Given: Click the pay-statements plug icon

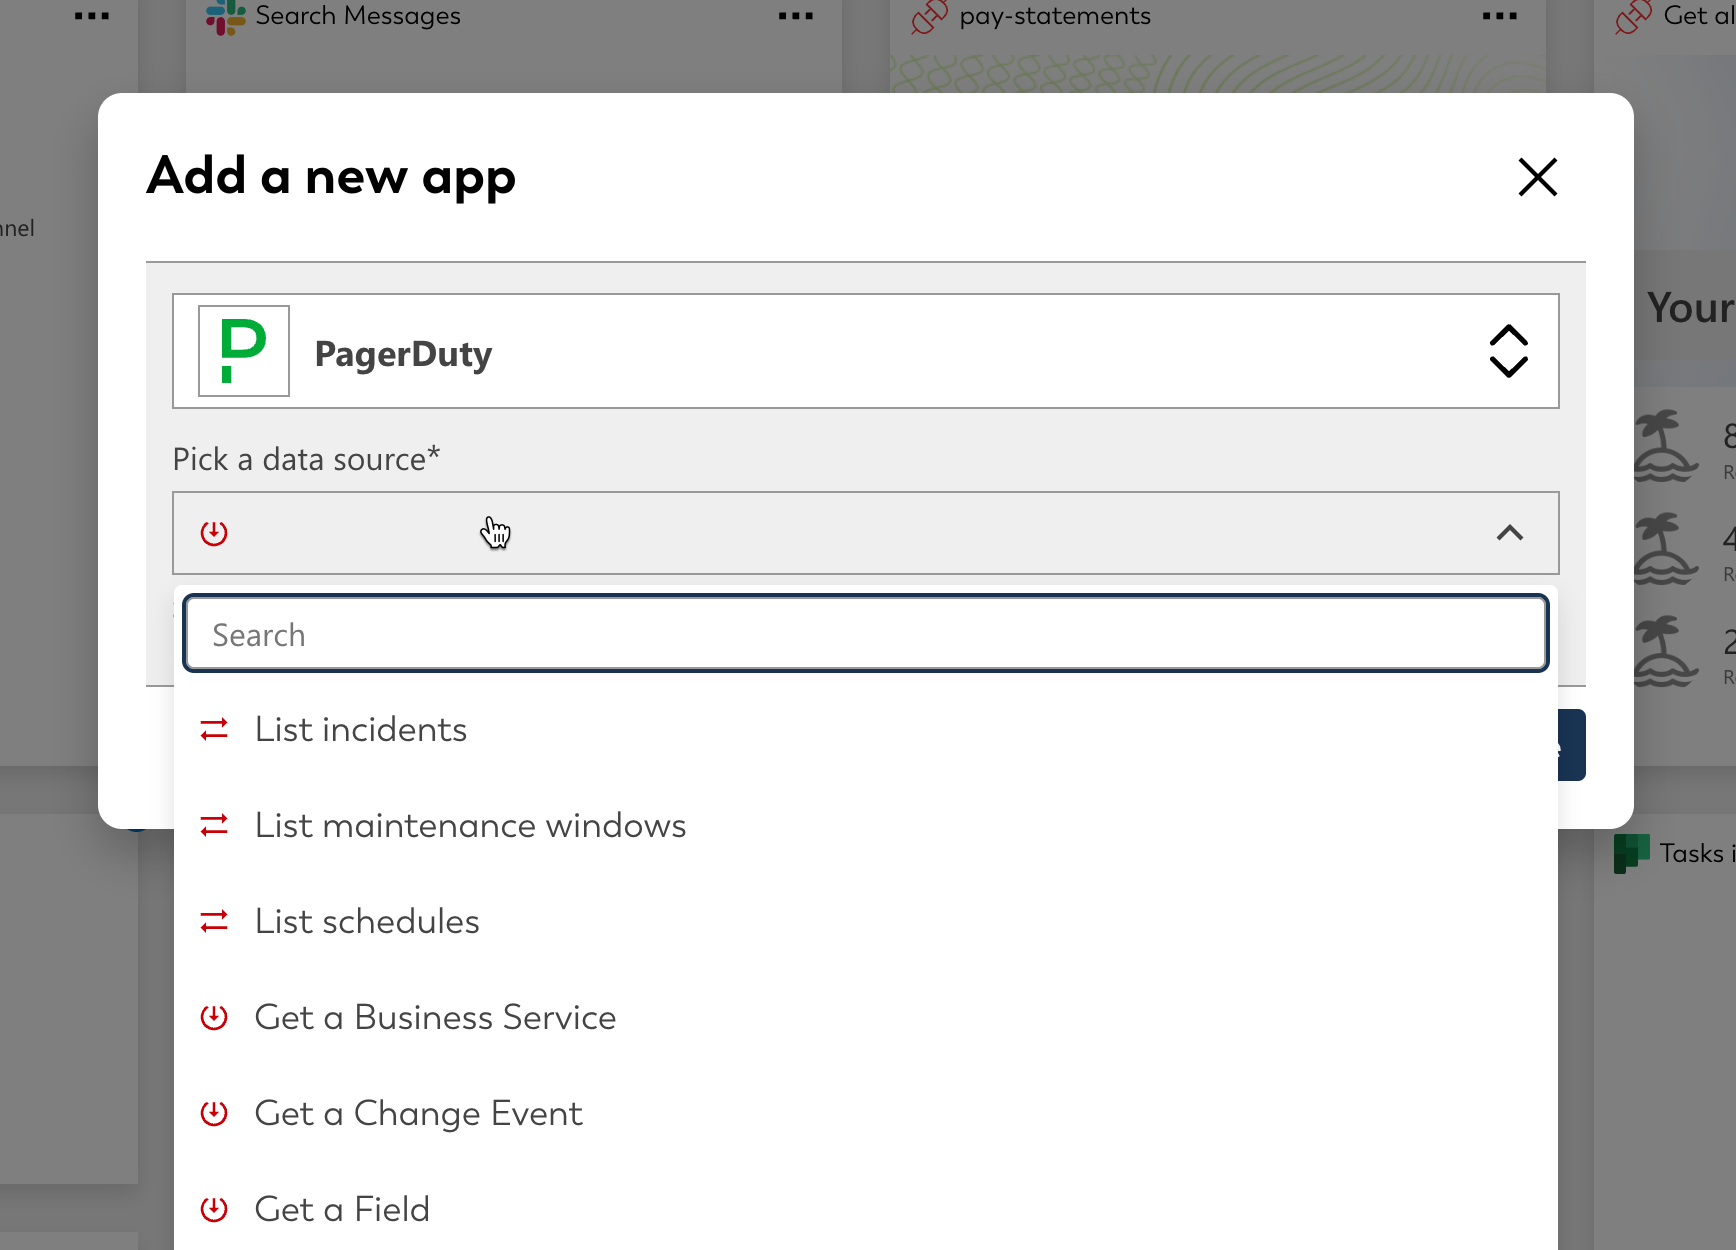Looking at the screenshot, I should coord(930,16).
